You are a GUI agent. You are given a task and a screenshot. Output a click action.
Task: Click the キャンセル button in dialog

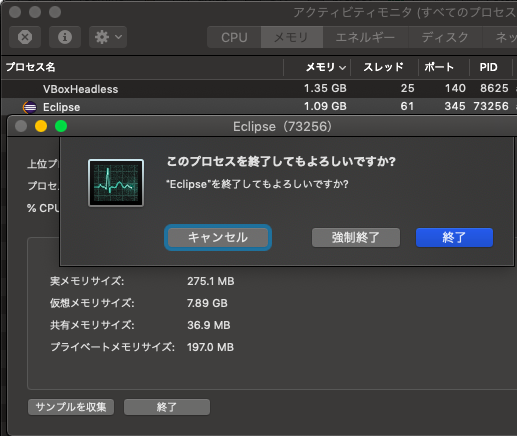(218, 237)
